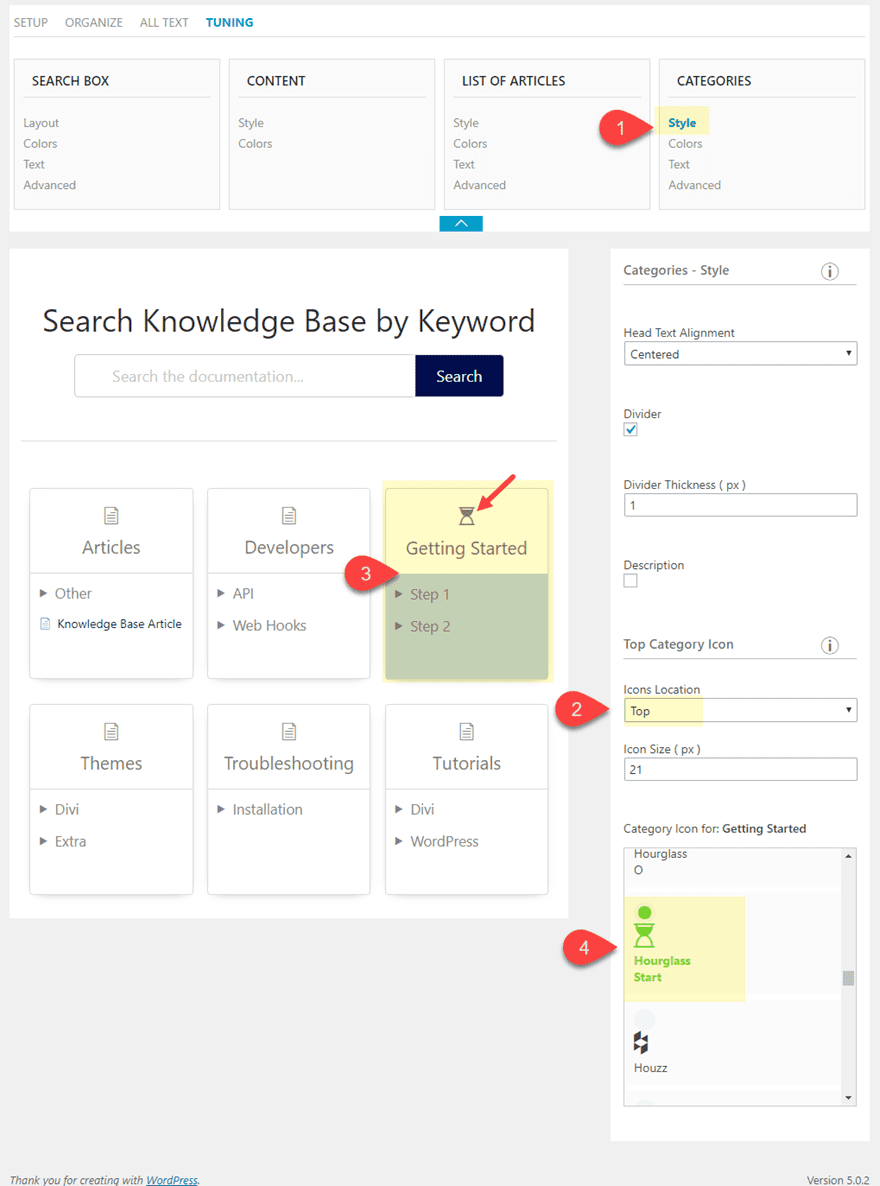Click the Knowledge Base Article document icon

(x=45, y=622)
